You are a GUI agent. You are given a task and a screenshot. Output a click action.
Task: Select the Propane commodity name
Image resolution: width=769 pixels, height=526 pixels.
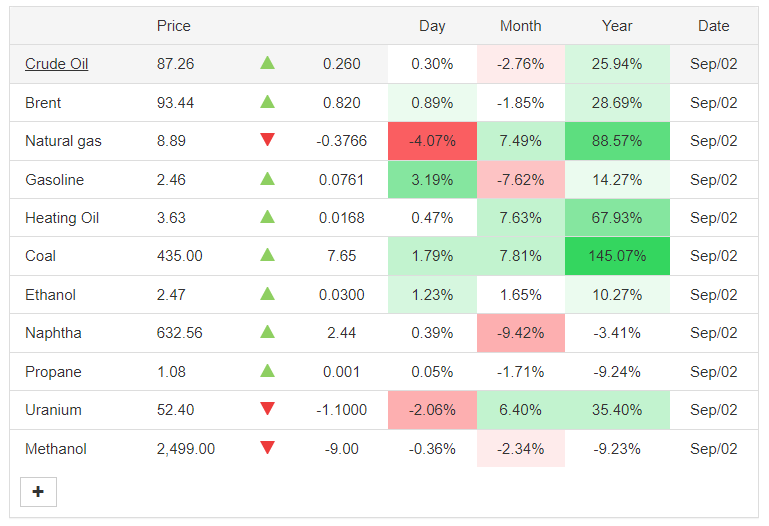pyautogui.click(x=53, y=372)
